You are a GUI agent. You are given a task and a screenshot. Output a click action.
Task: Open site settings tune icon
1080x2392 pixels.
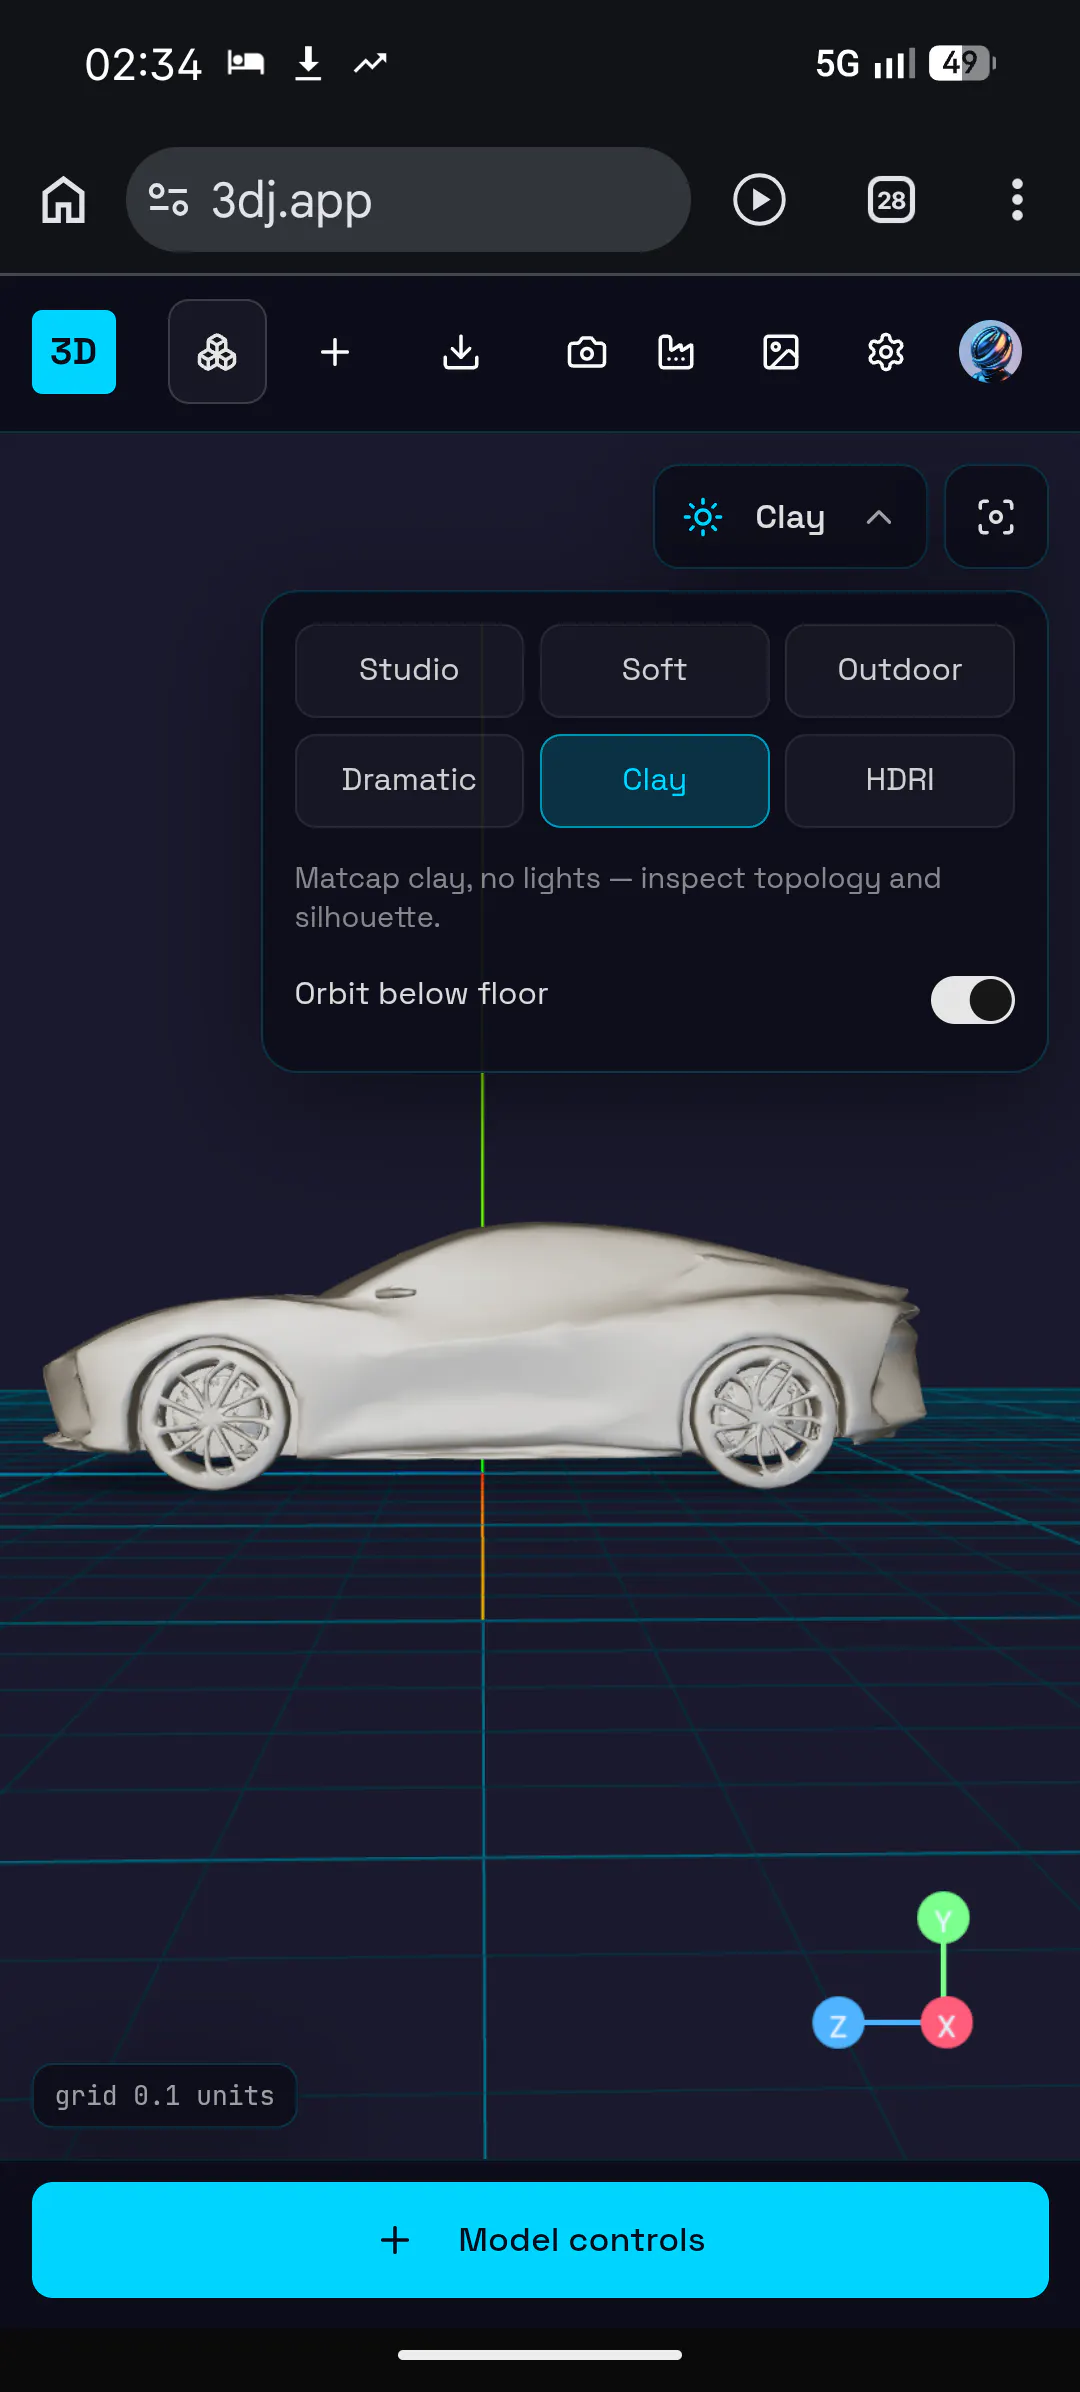(168, 200)
